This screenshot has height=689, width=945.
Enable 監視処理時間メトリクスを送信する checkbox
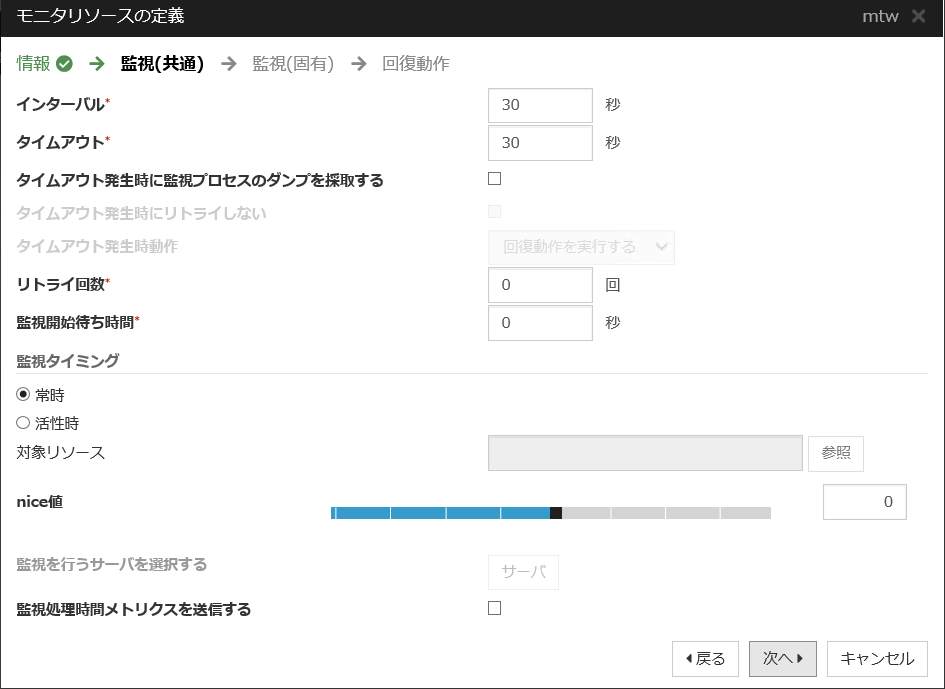point(494,608)
